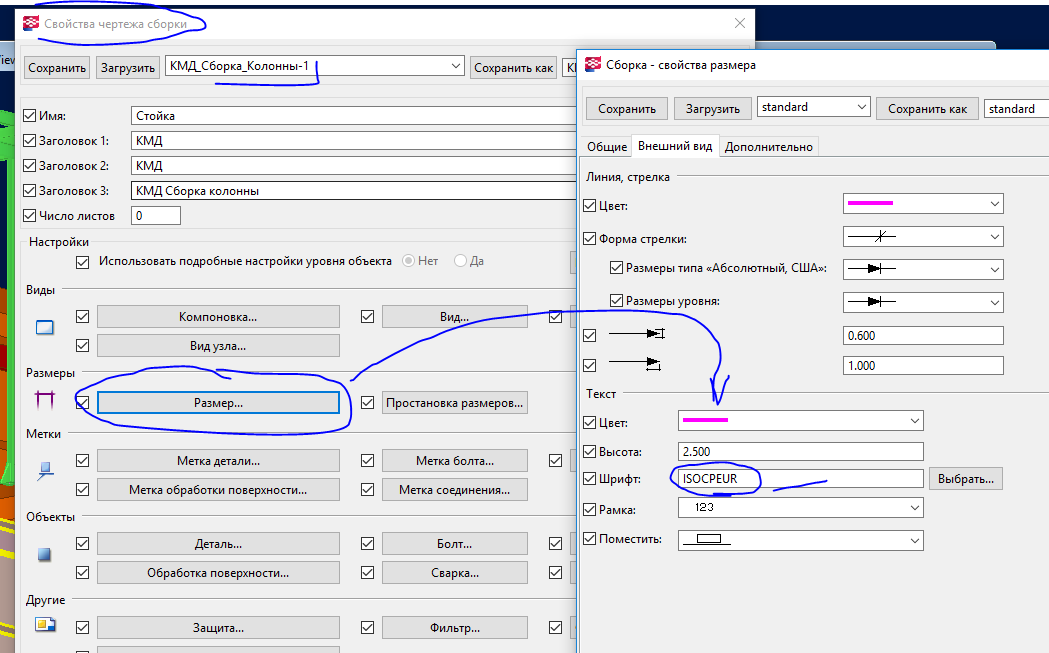Click the Views section monitor icon
Viewport: 1049px width, 653px height.
click(44, 327)
